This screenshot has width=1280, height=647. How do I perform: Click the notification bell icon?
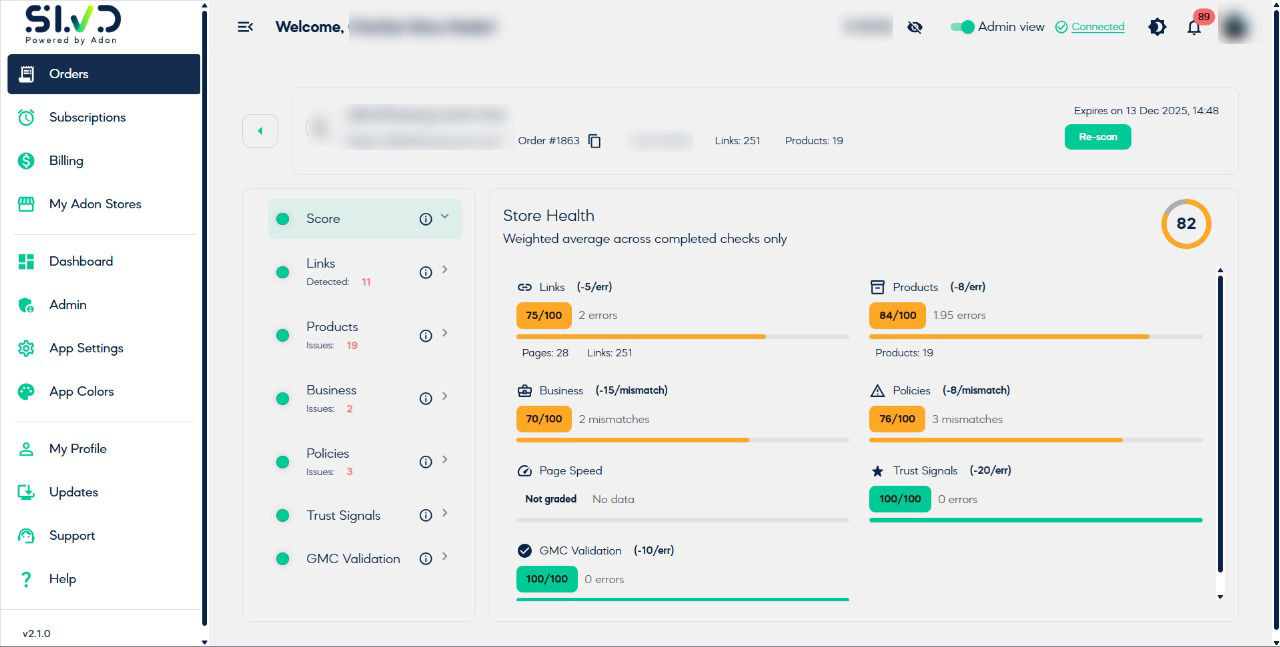(1194, 28)
